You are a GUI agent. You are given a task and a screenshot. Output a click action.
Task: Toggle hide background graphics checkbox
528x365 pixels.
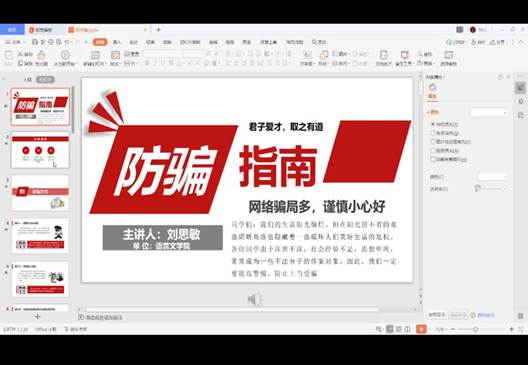coord(433,159)
